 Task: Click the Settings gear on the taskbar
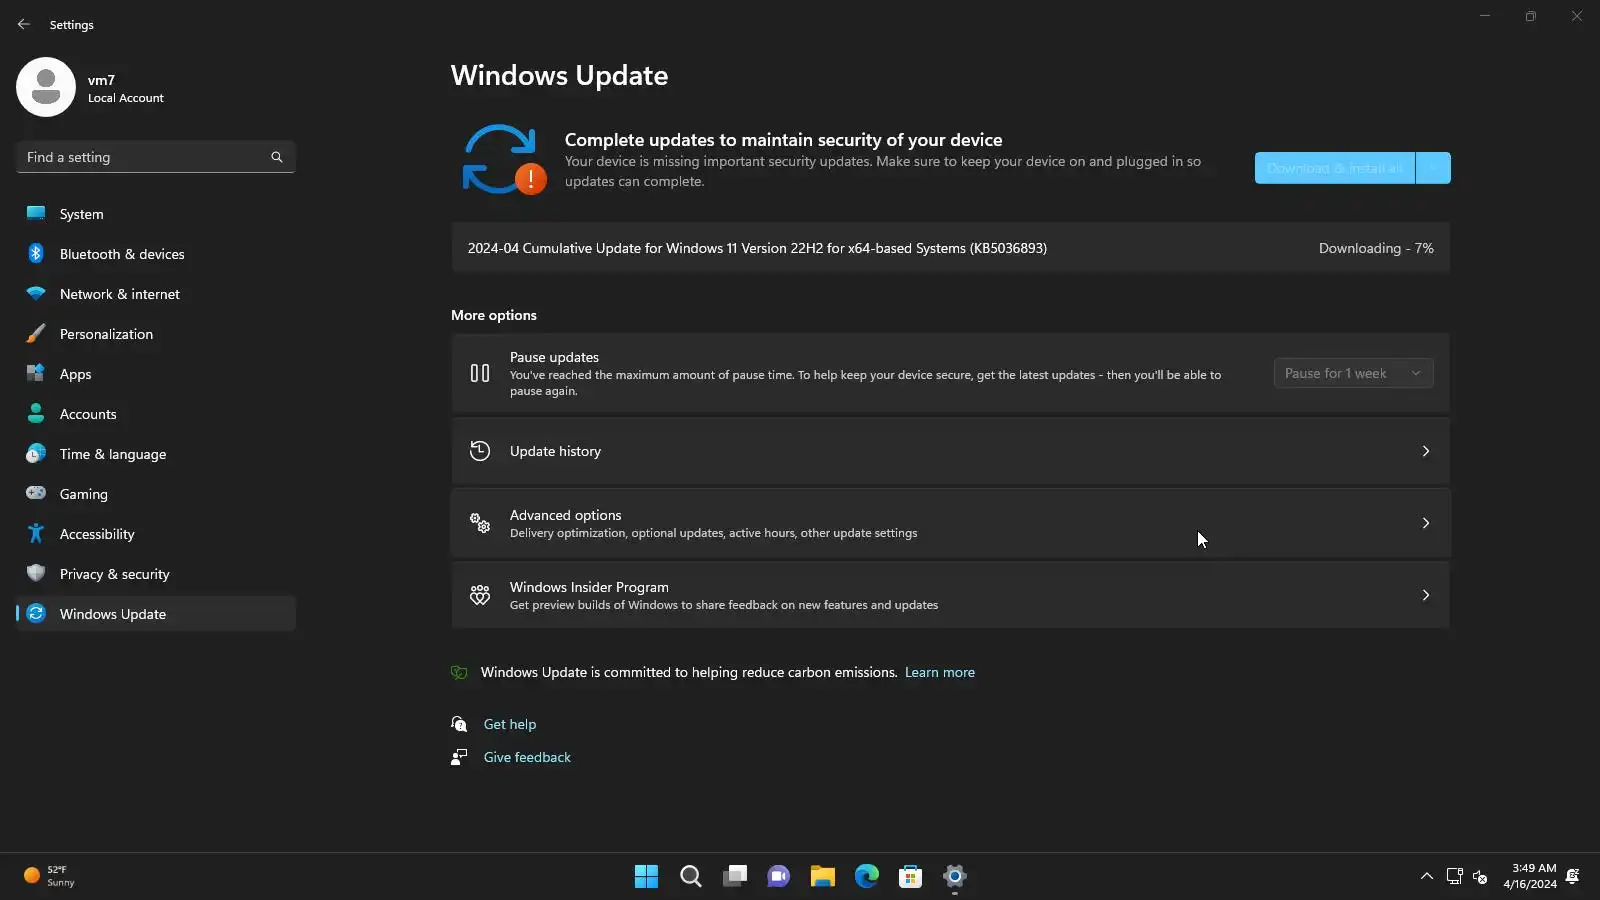[955, 876]
